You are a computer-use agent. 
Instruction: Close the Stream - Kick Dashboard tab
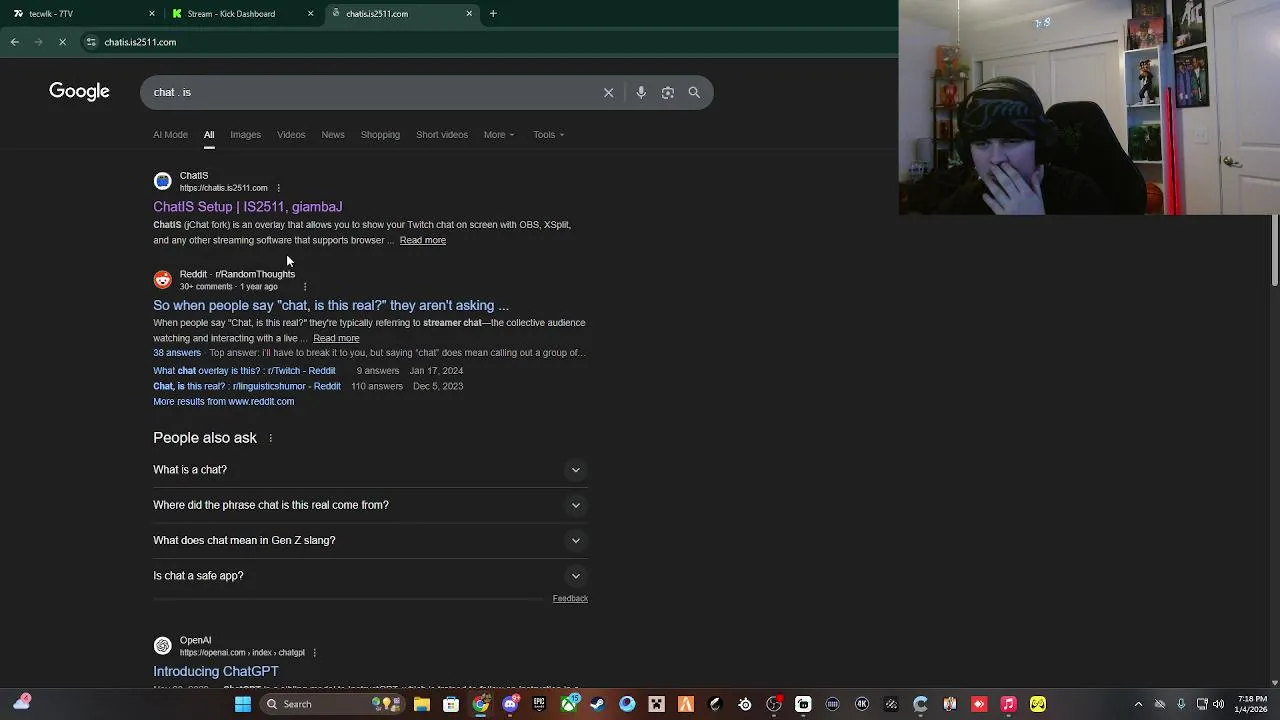coord(310,13)
